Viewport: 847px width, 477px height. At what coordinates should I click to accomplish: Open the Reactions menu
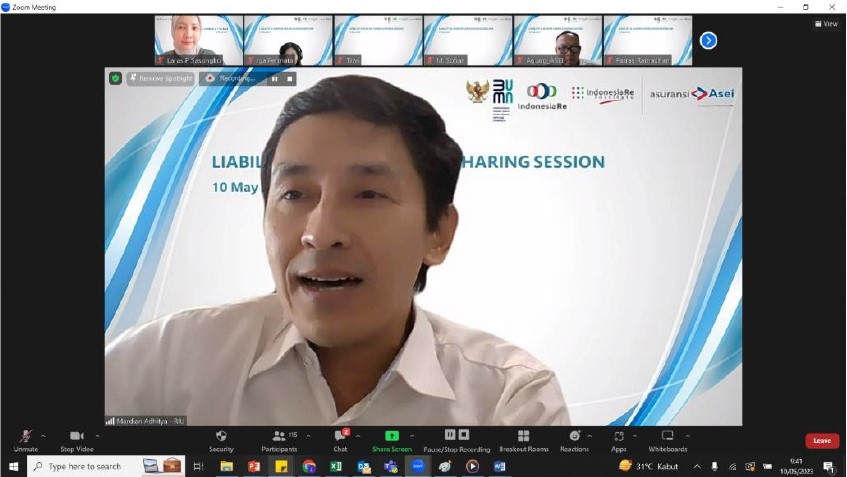574,440
